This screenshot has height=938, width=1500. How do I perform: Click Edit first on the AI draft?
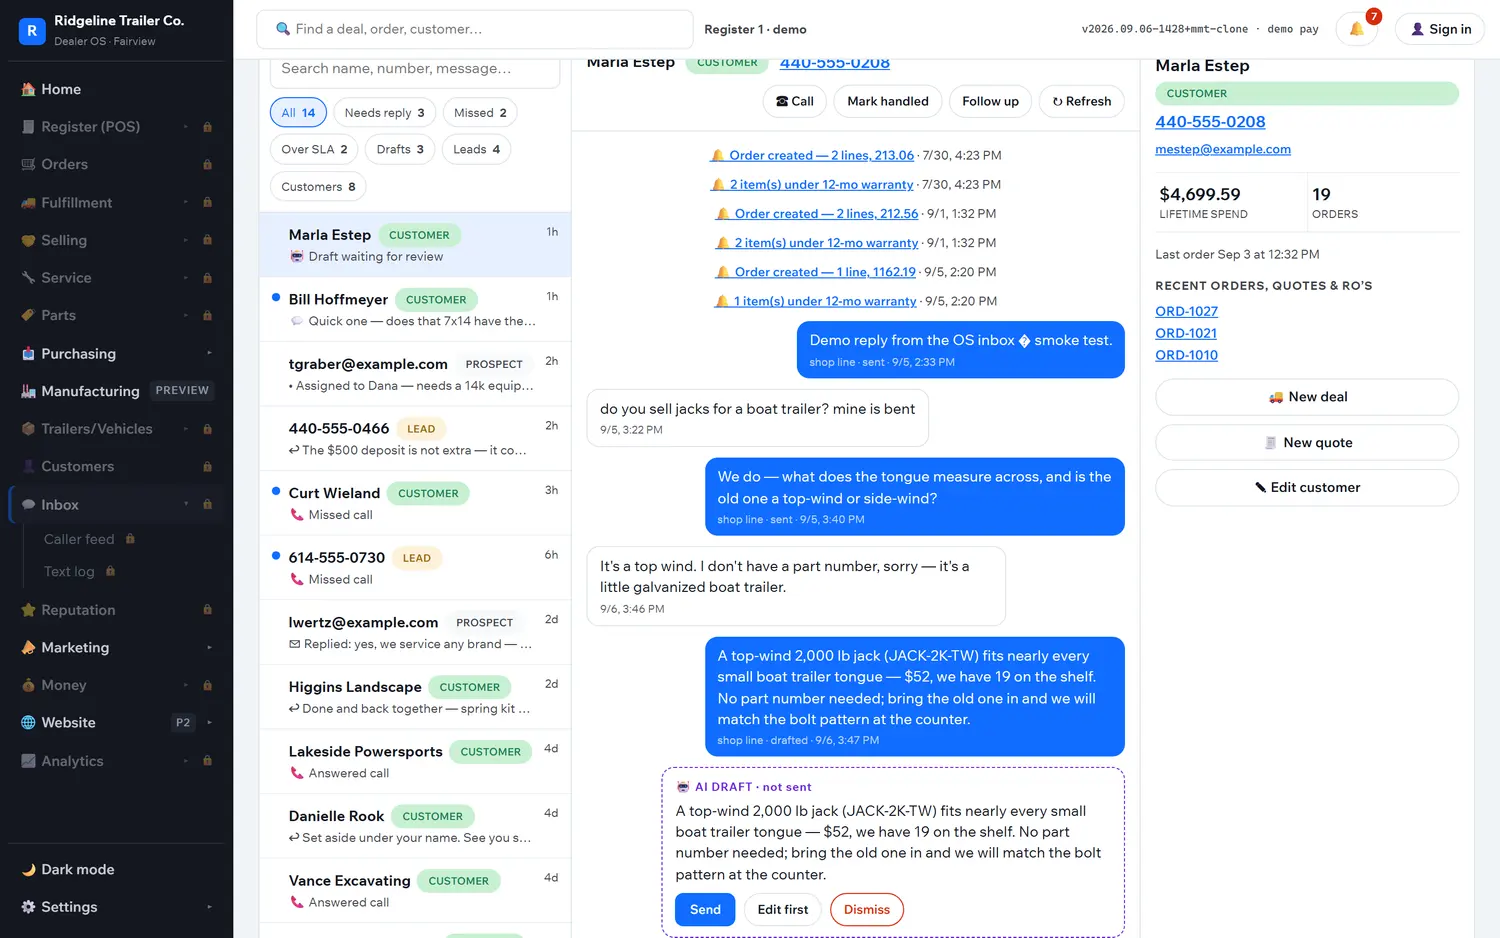(782, 909)
